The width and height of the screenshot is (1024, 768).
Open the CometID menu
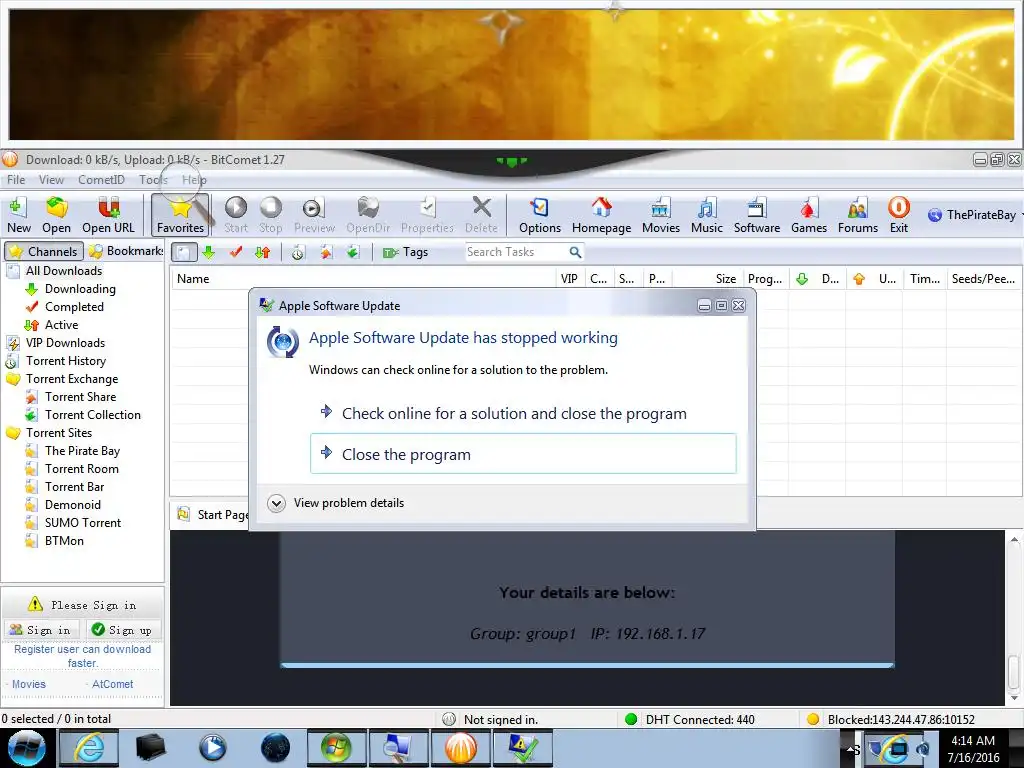point(101,180)
